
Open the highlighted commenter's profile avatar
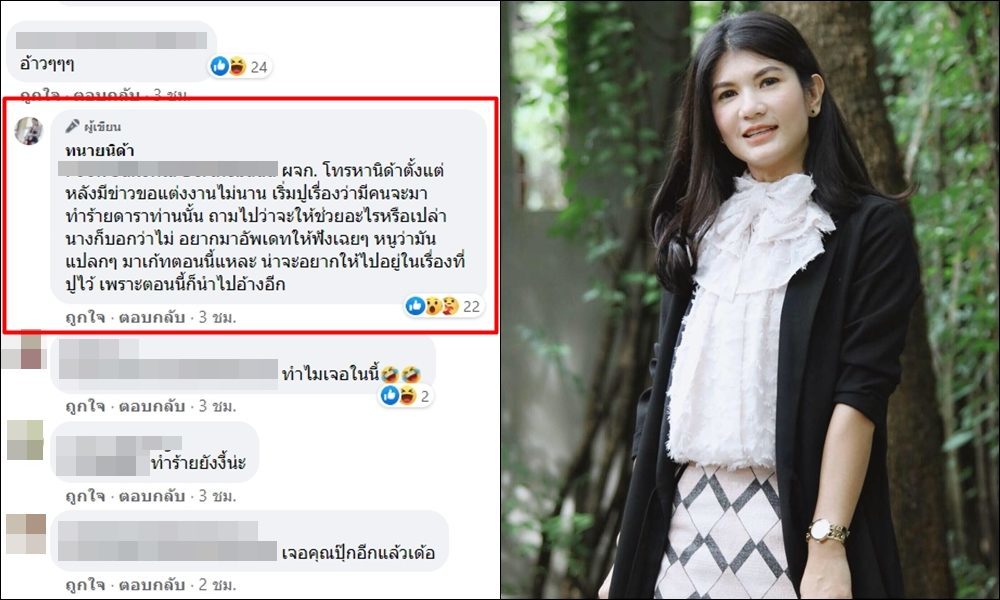29,131
